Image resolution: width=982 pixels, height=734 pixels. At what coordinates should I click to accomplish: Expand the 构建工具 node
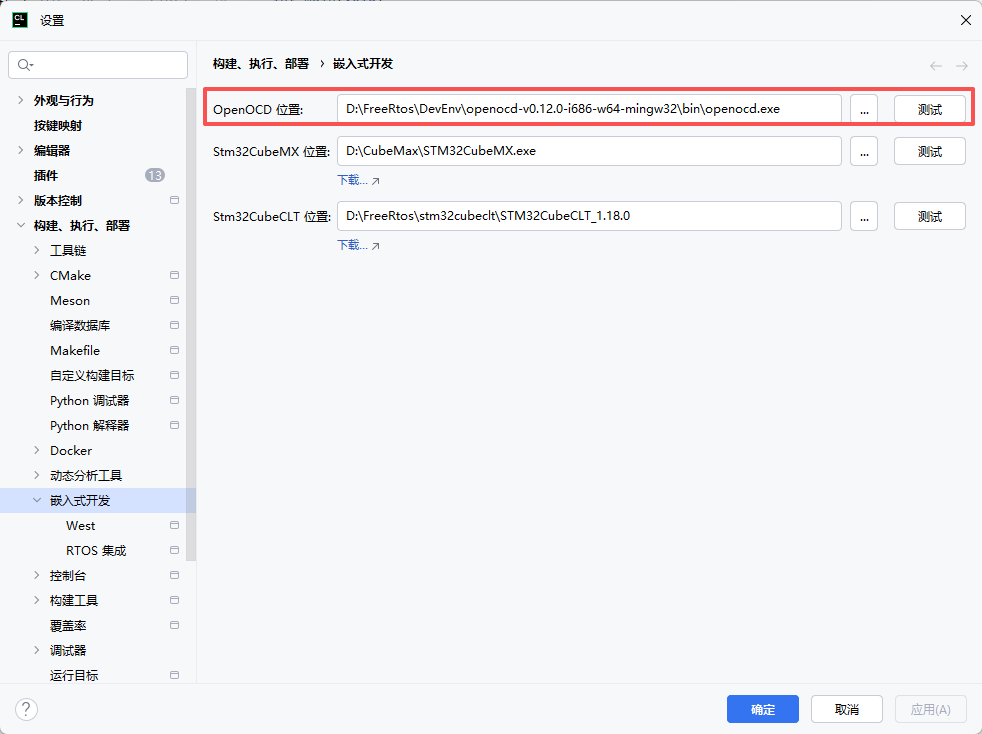[x=36, y=601]
